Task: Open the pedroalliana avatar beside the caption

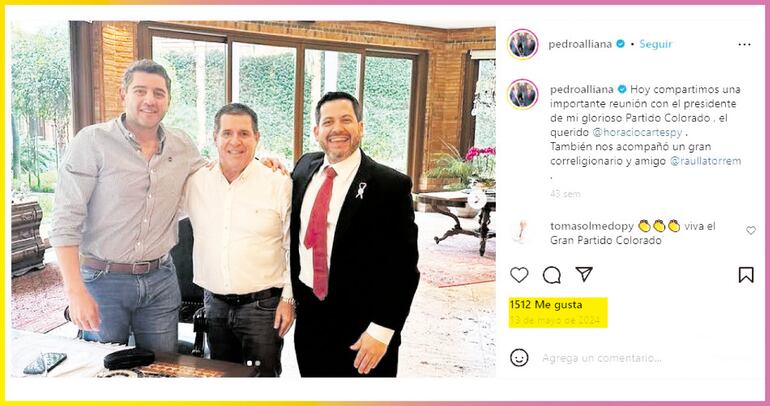Action: pos(522,94)
